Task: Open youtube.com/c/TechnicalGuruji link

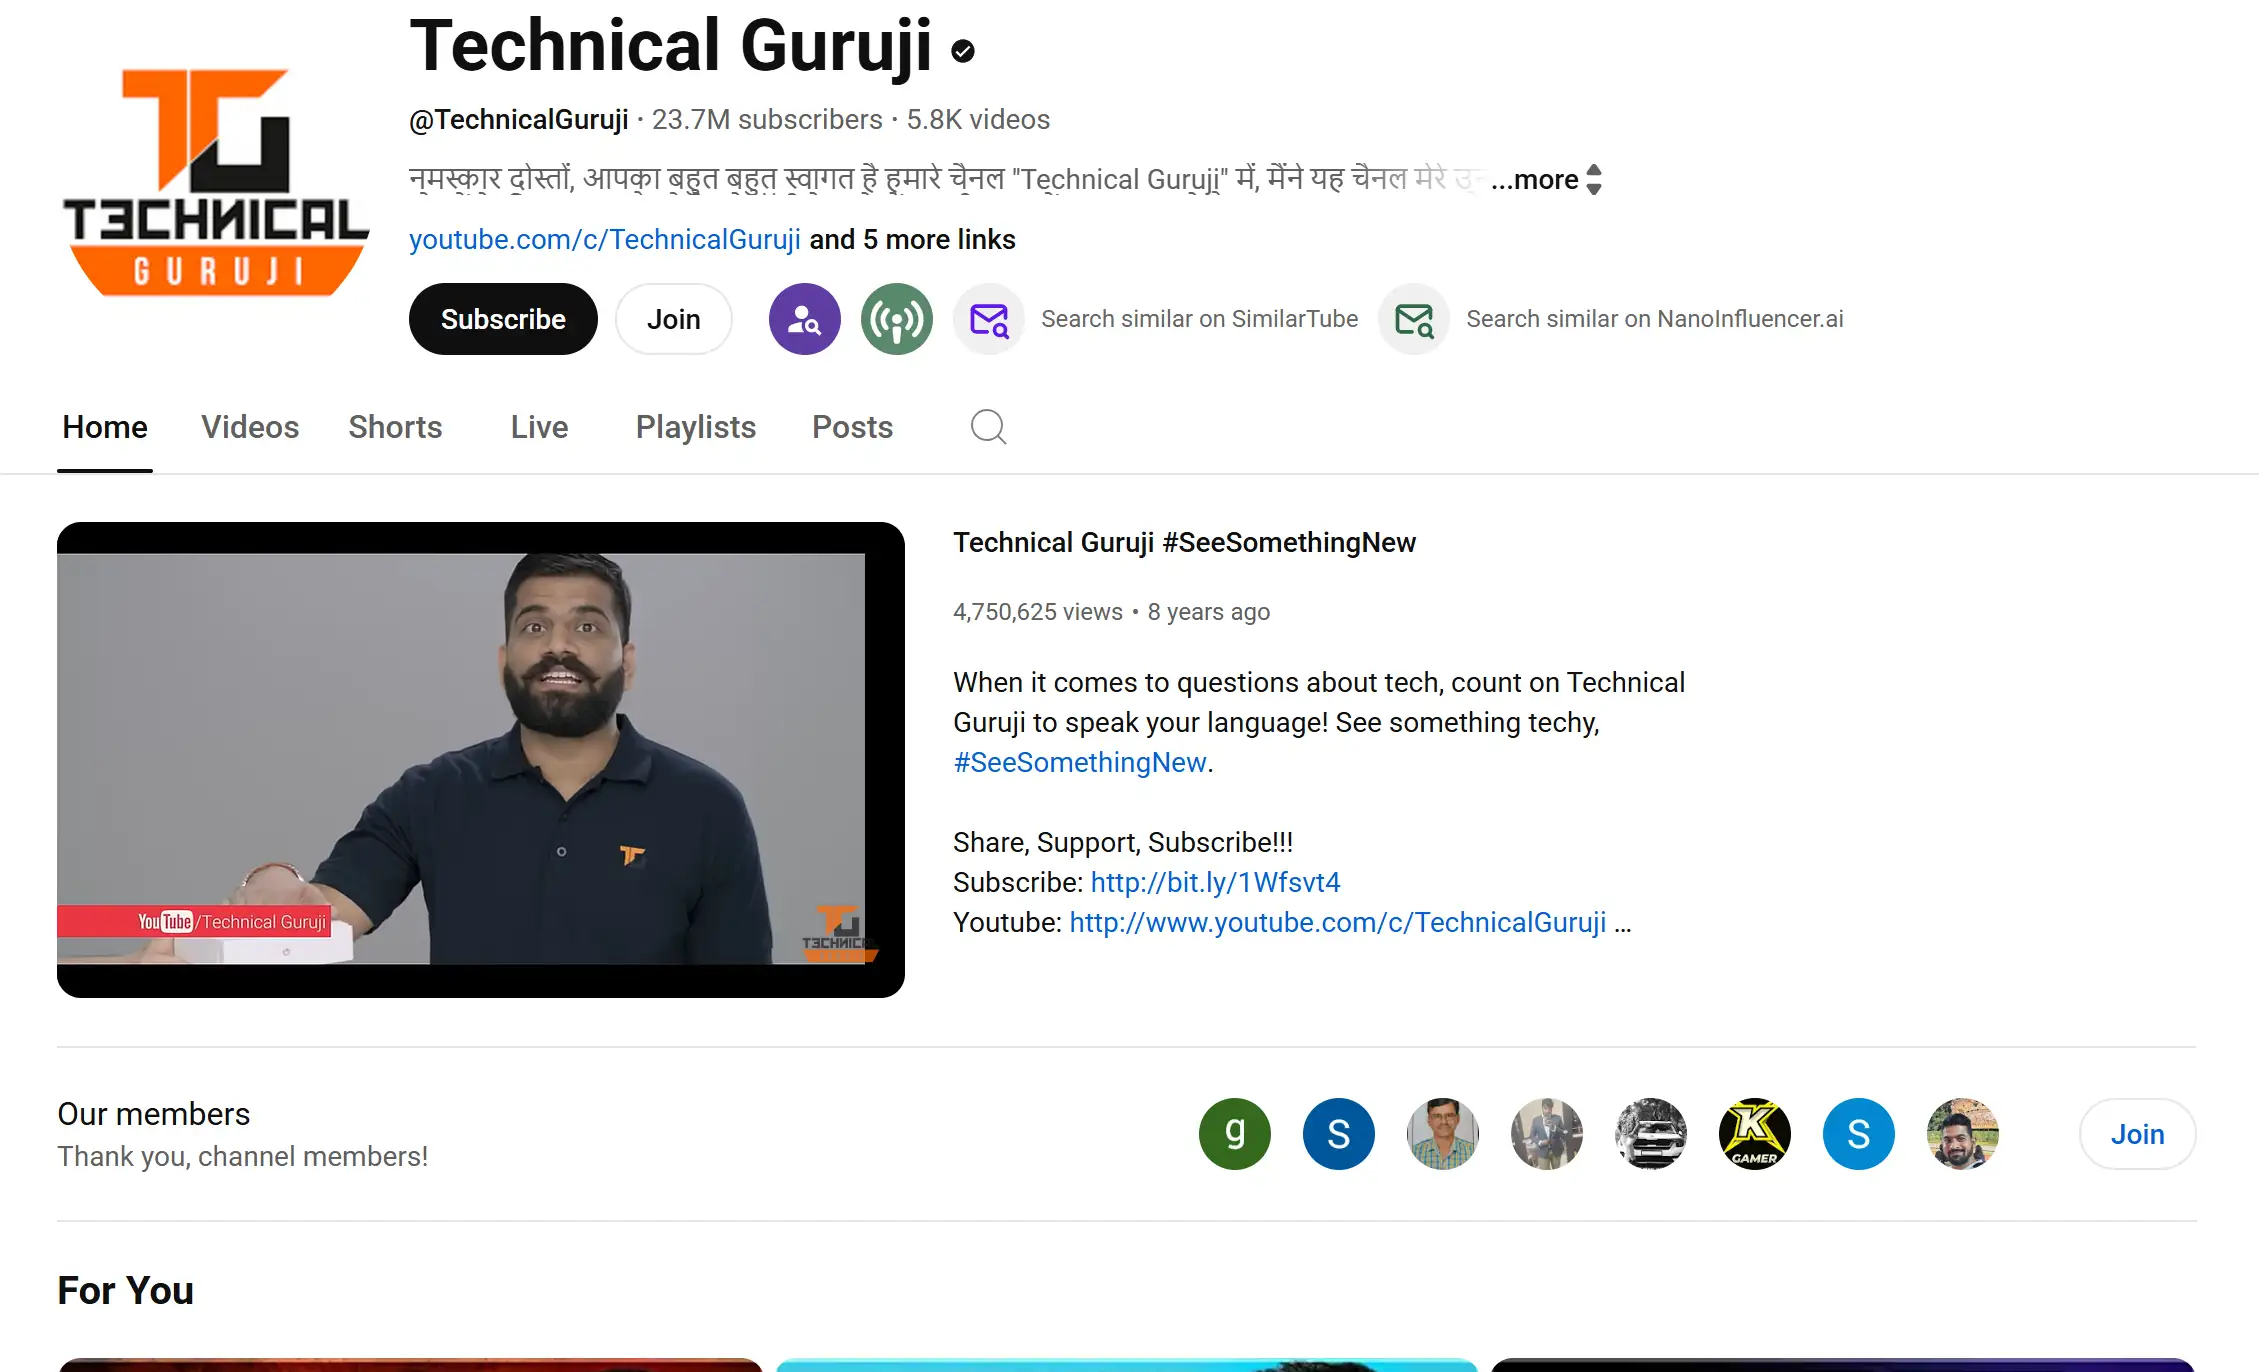Action: [605, 240]
